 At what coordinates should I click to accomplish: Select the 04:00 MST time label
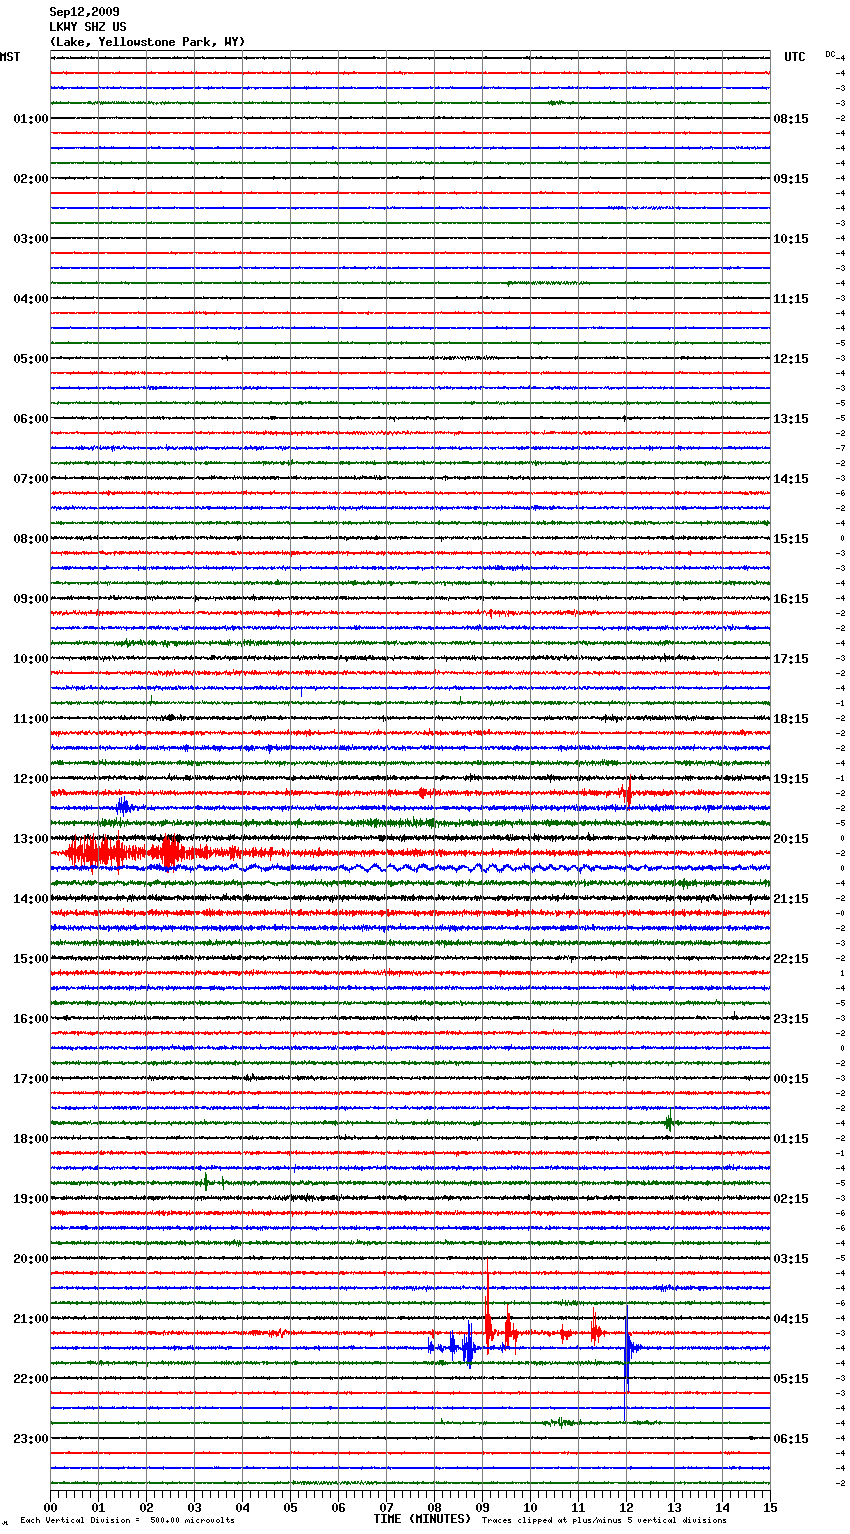(30, 299)
